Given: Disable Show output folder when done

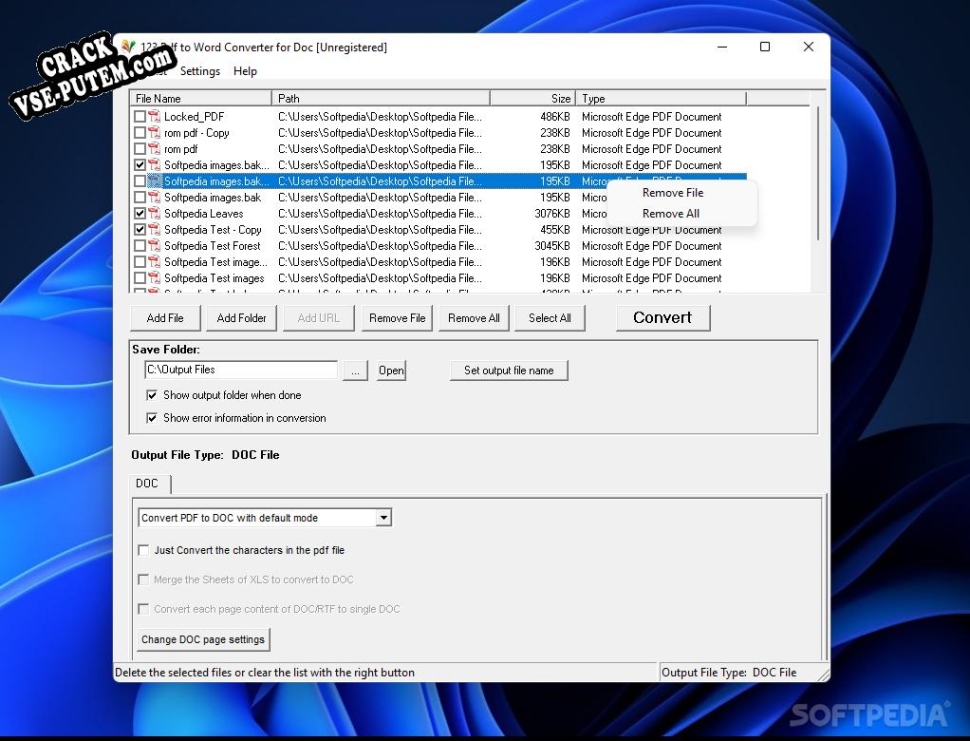Looking at the screenshot, I should [152, 395].
